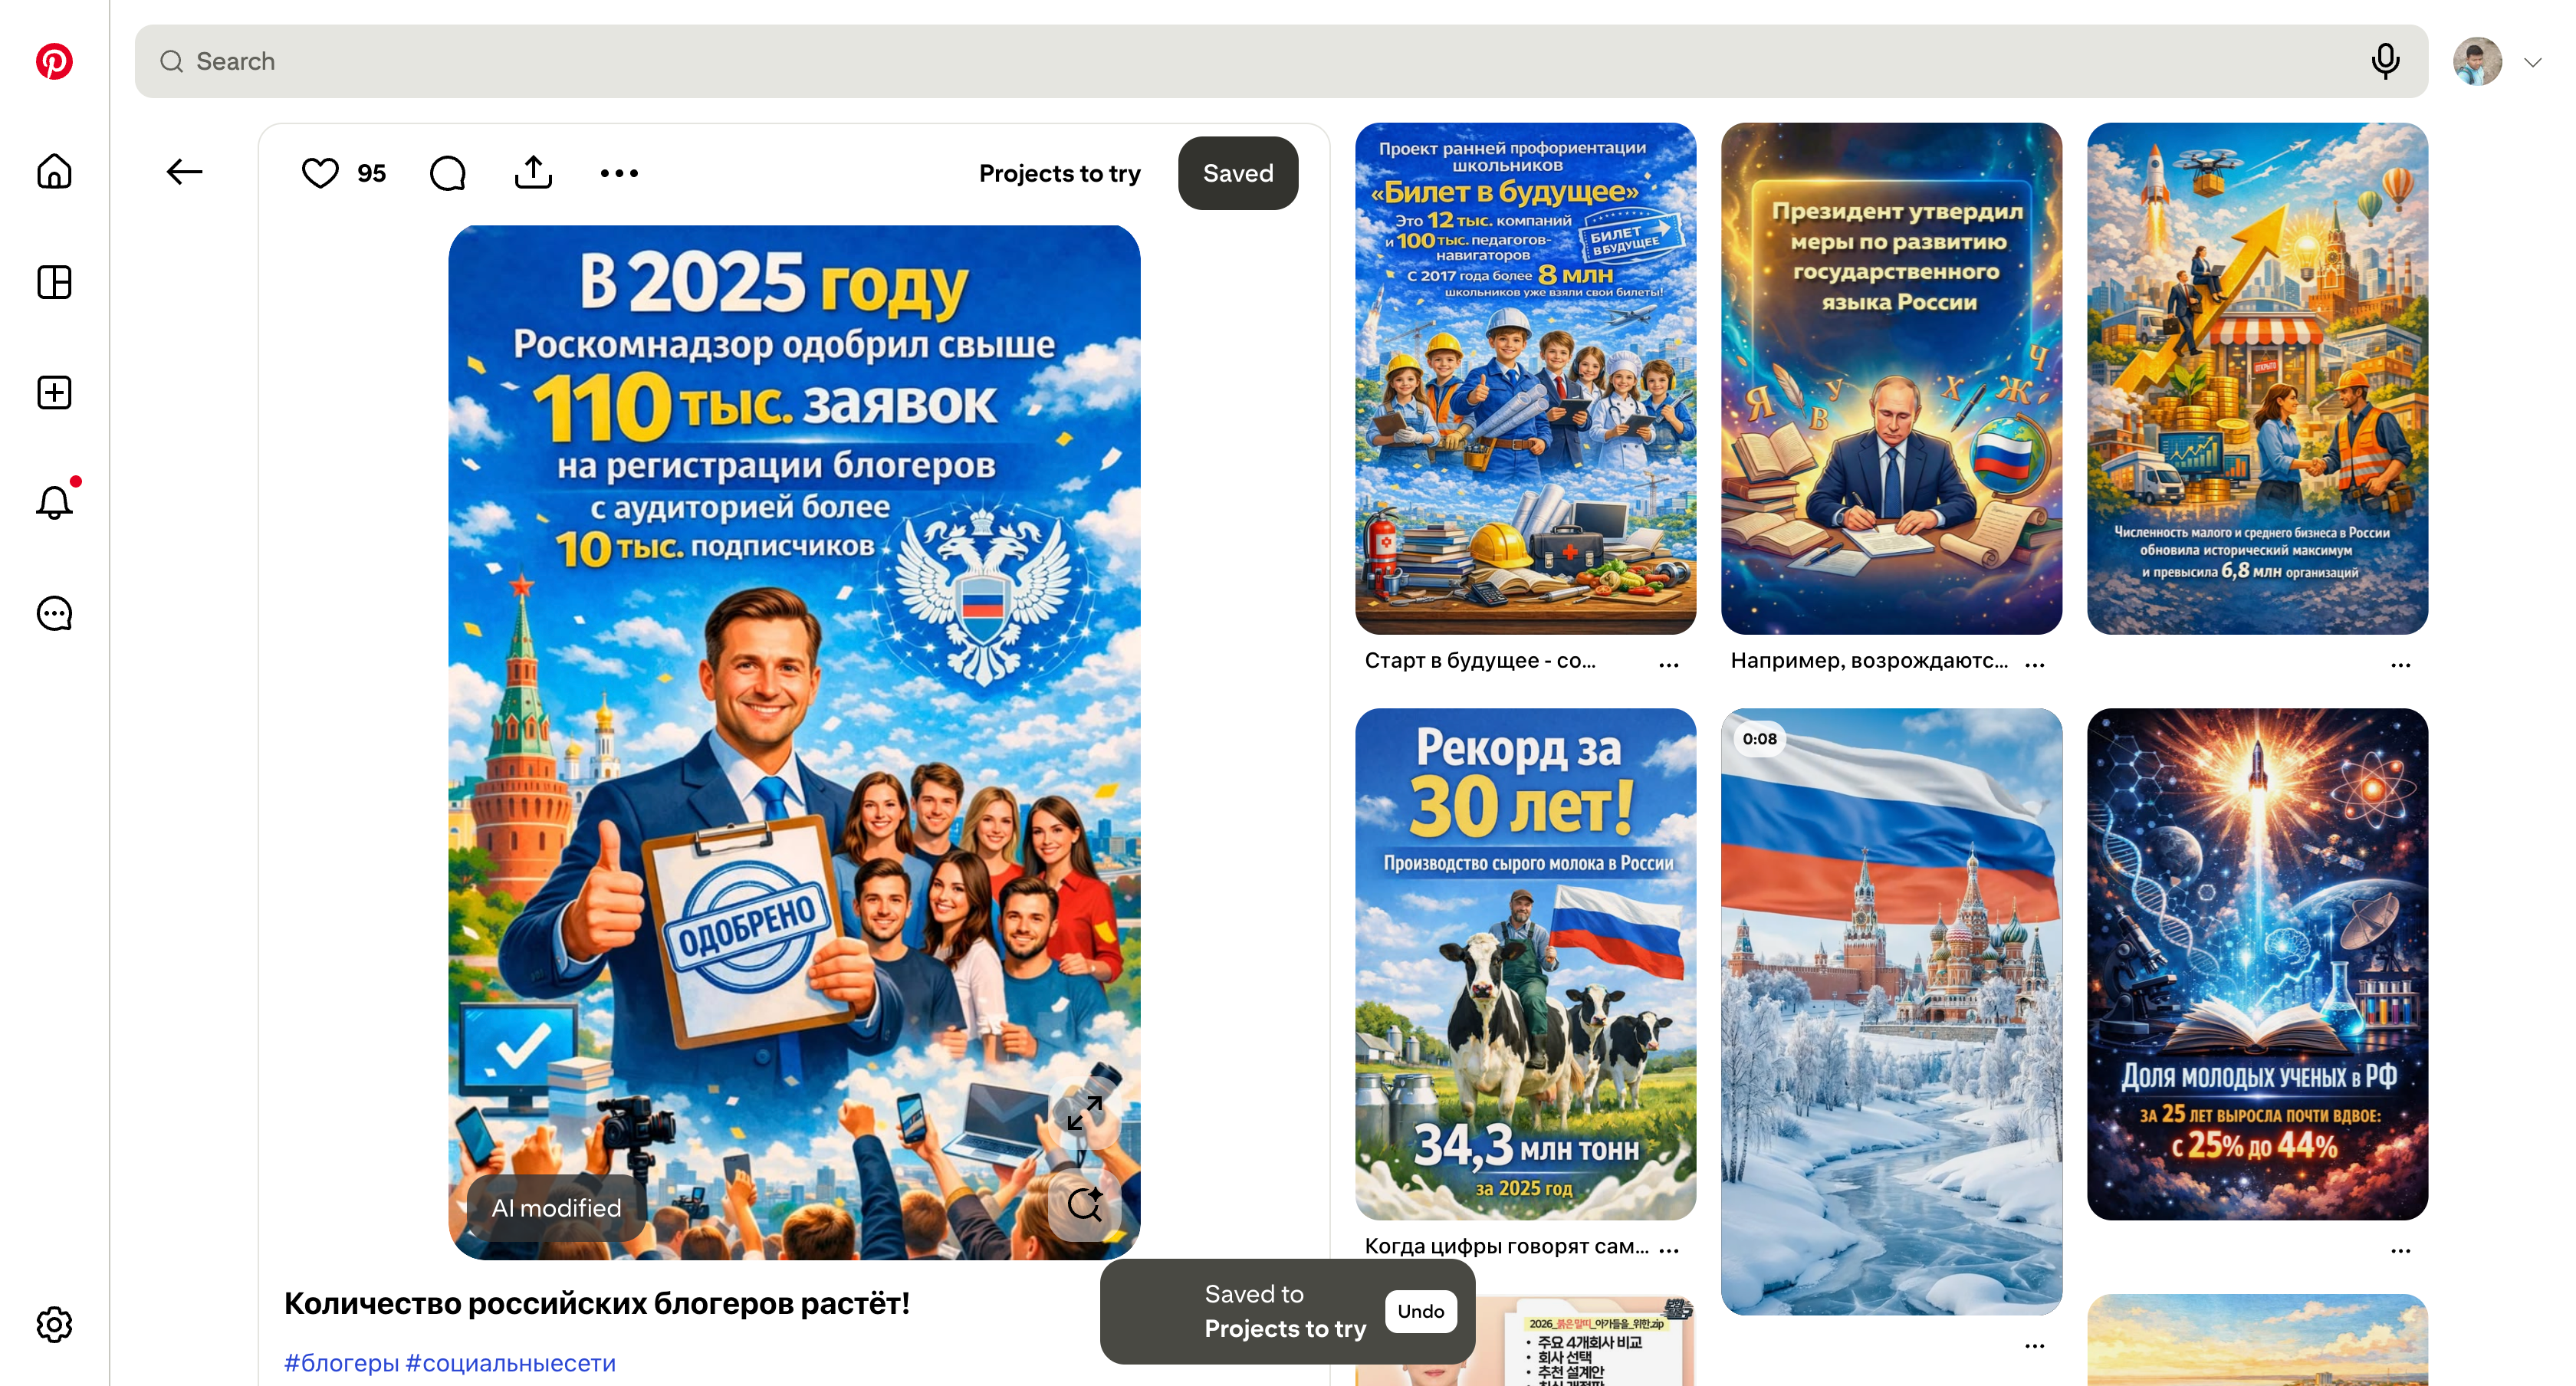Open the Рекорд за 30 лет pin

coord(1525,964)
